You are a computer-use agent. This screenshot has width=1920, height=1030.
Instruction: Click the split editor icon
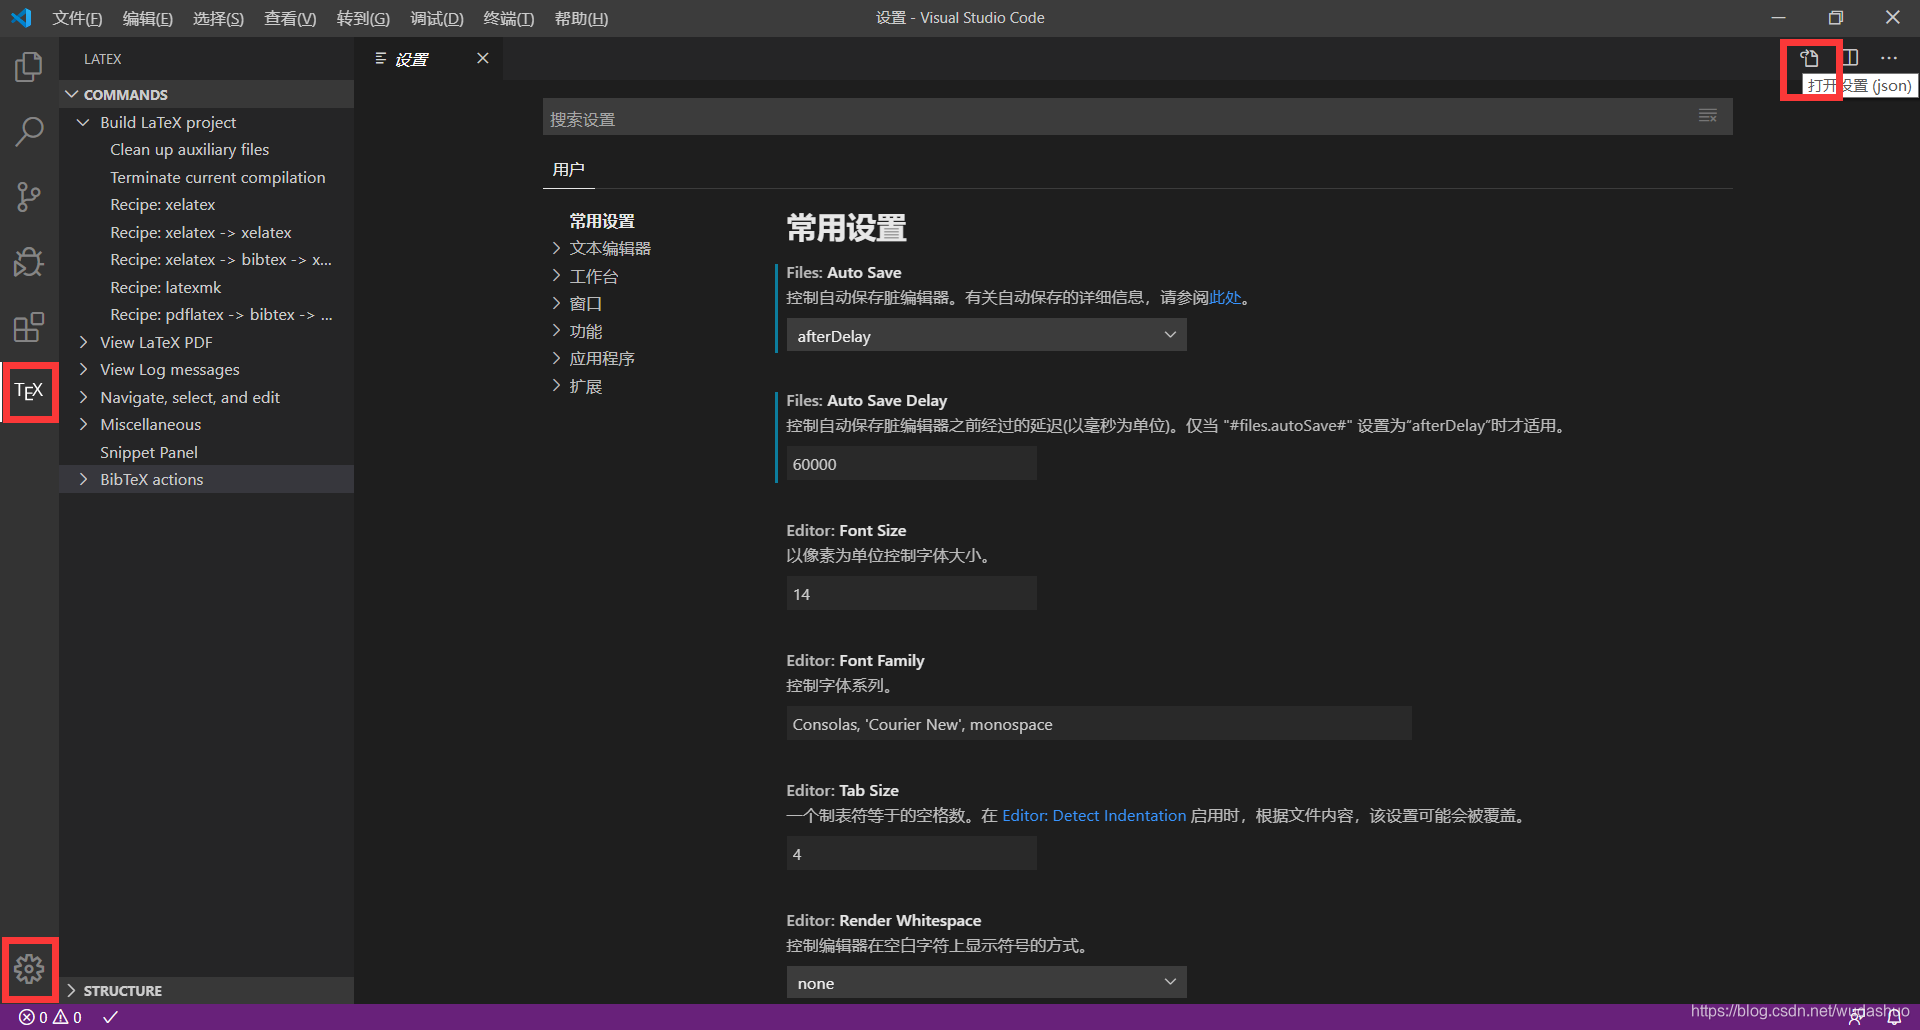pyautogui.click(x=1850, y=58)
